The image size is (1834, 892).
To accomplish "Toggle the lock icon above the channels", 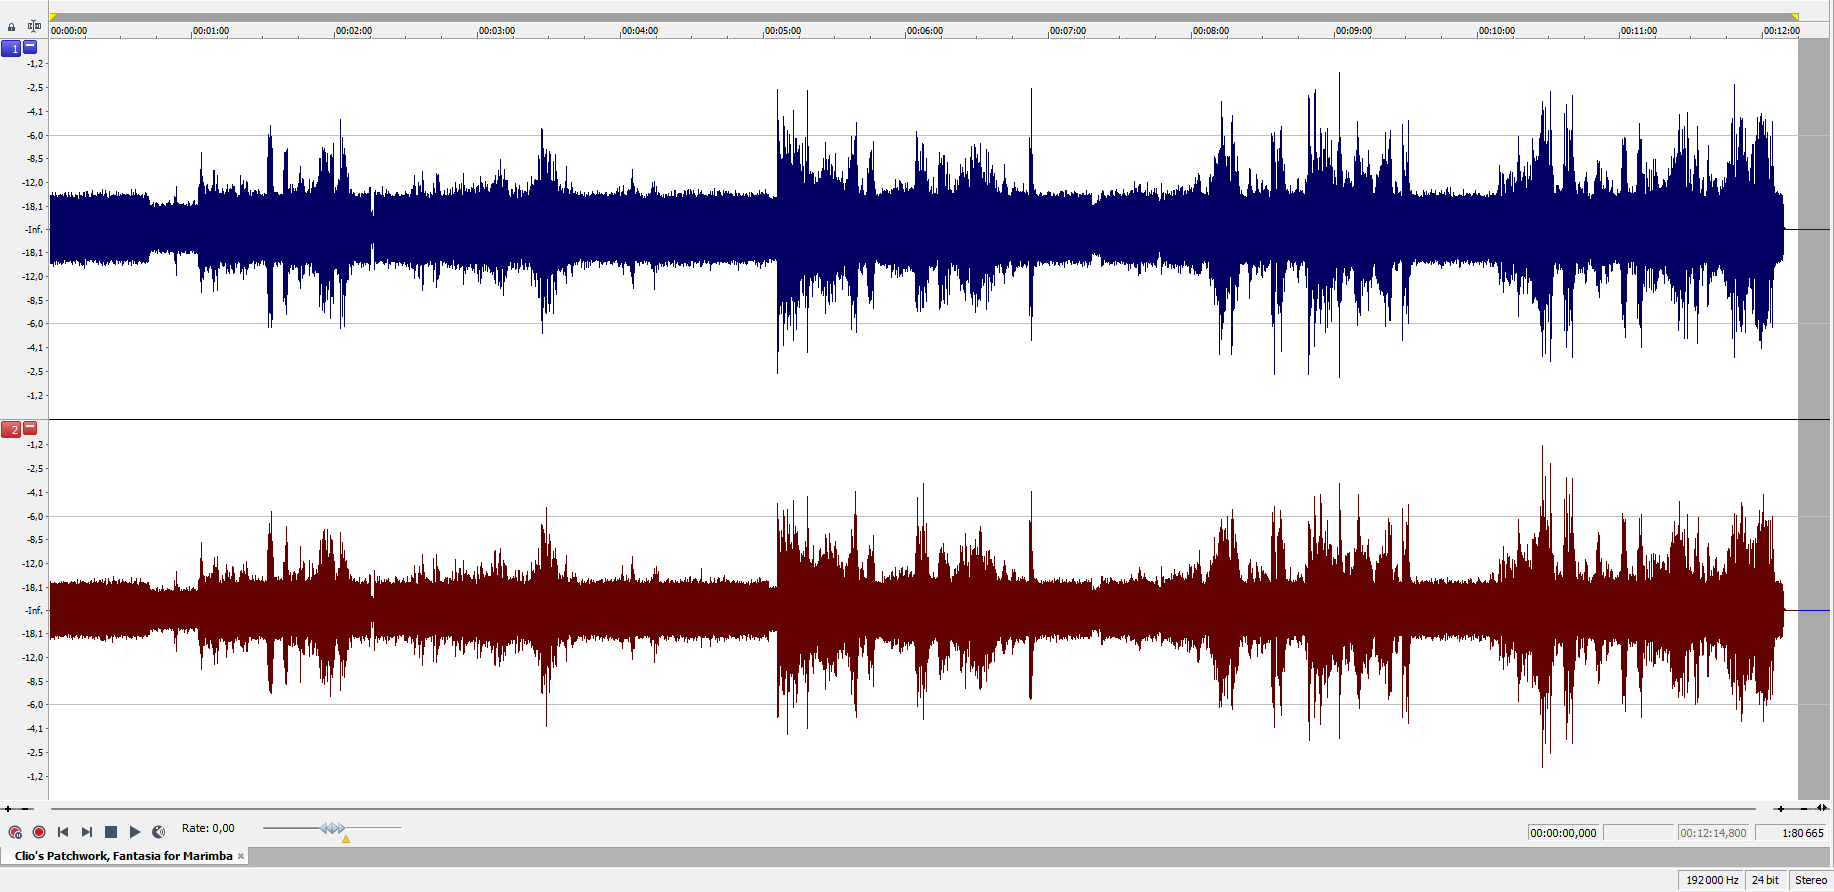I will click(12, 27).
